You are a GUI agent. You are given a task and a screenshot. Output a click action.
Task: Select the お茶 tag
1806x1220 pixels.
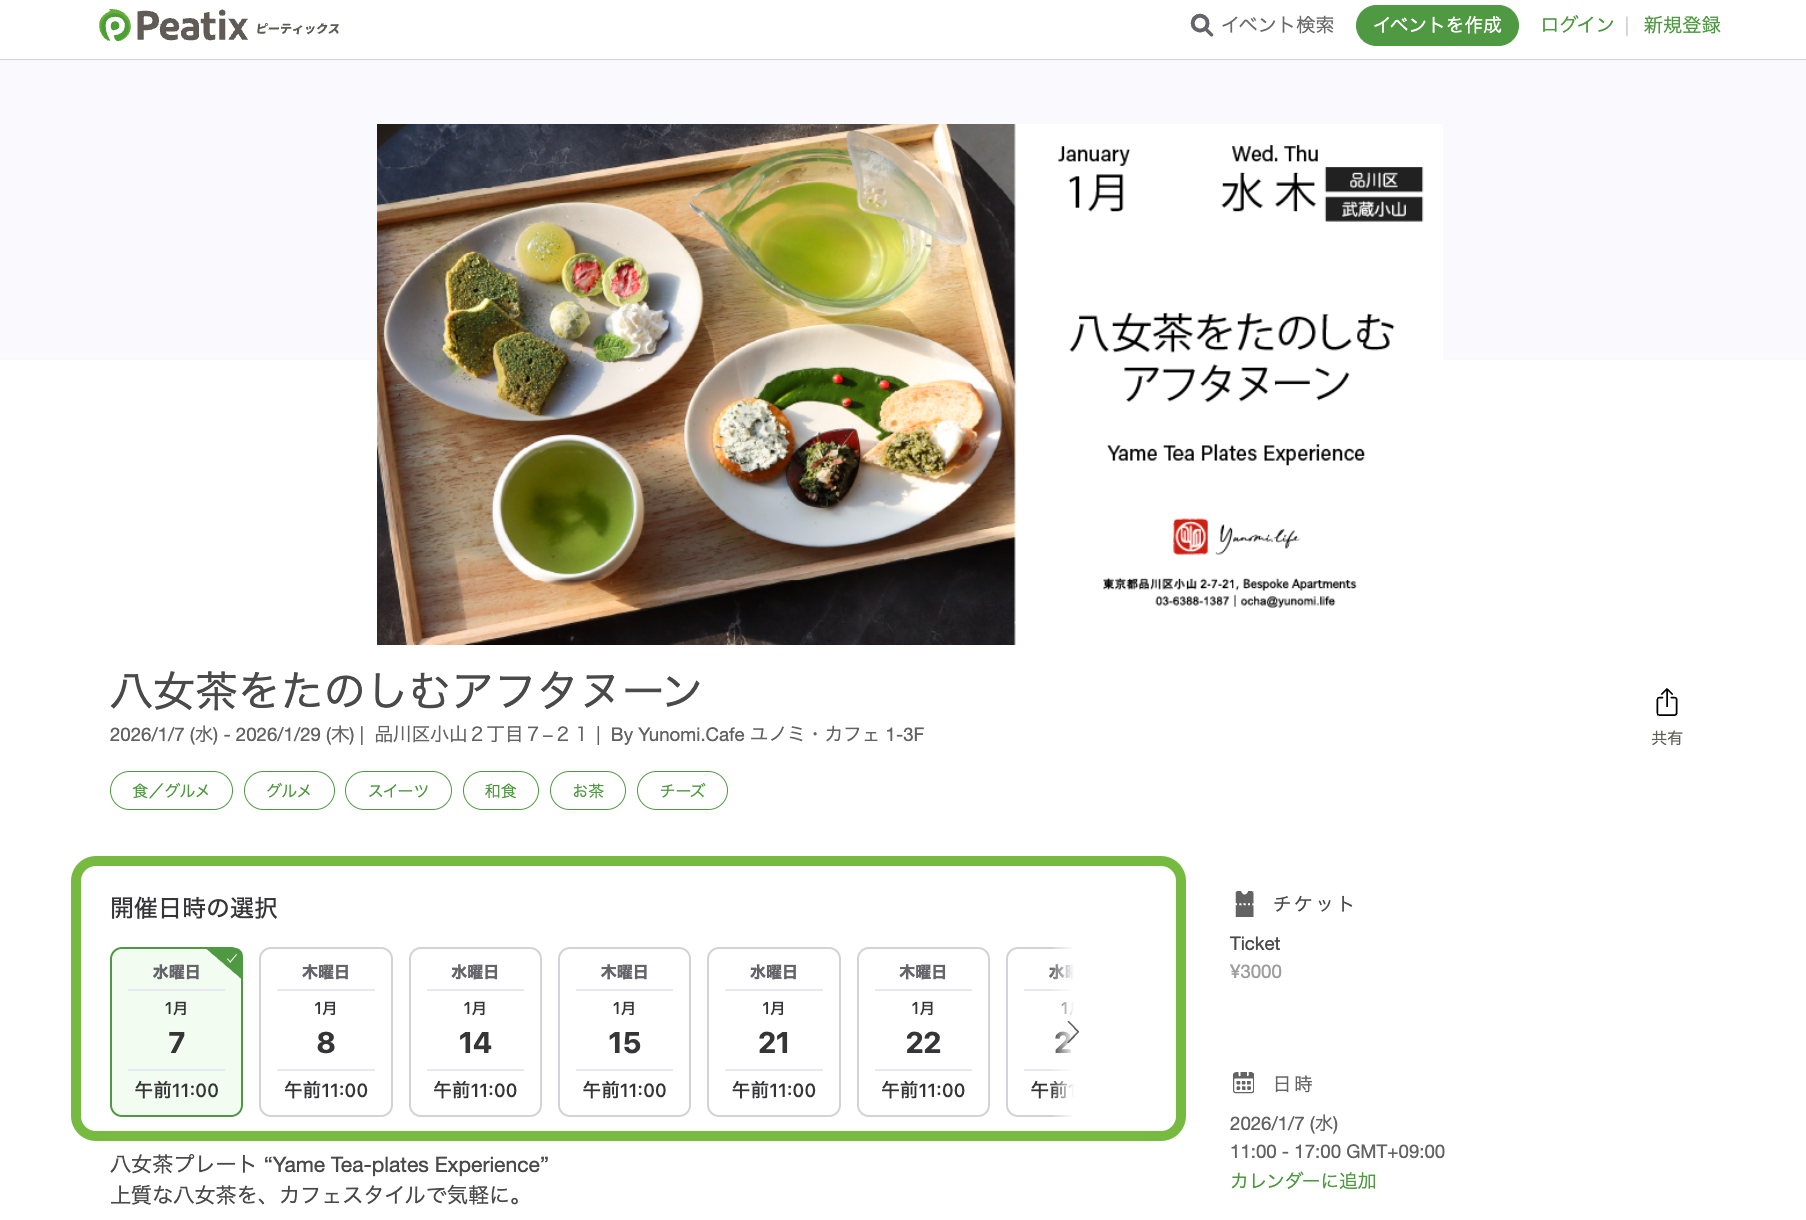pos(588,790)
